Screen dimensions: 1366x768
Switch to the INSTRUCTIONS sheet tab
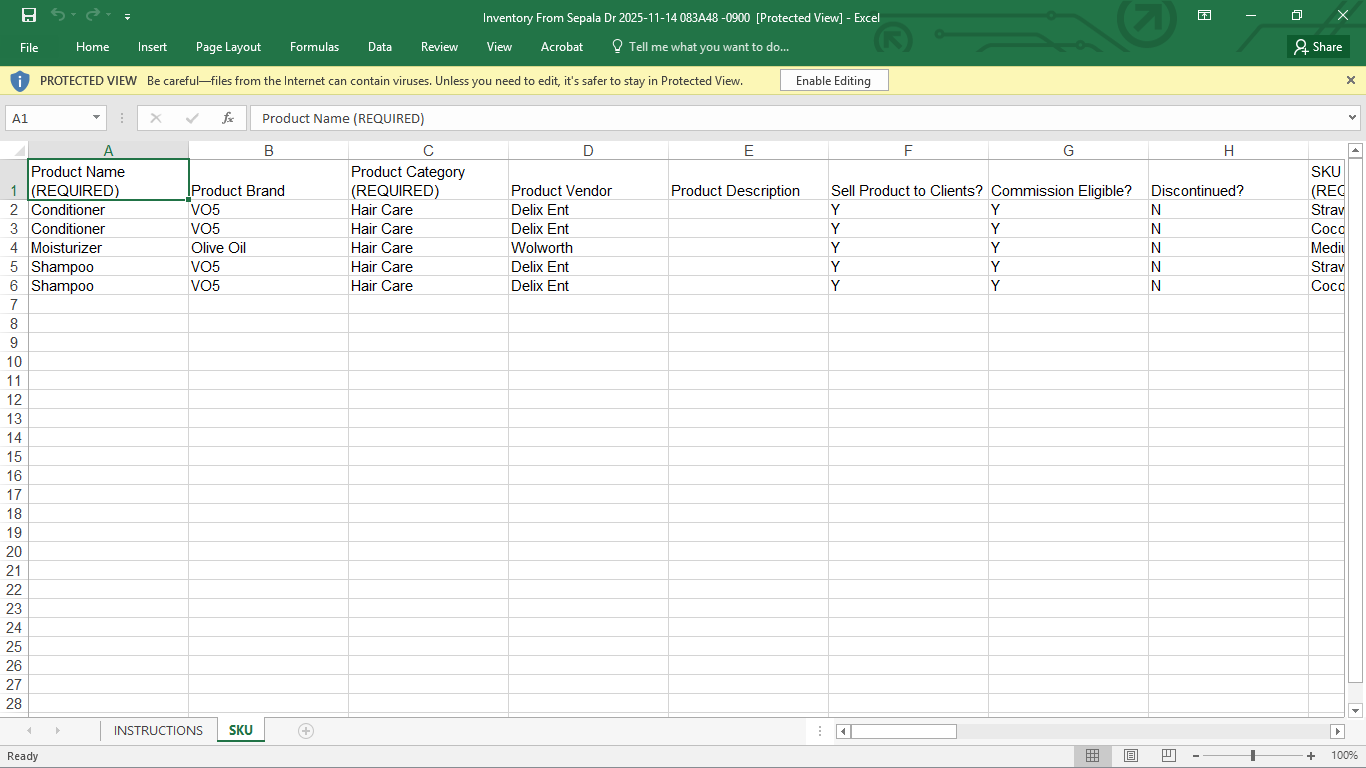(x=158, y=731)
